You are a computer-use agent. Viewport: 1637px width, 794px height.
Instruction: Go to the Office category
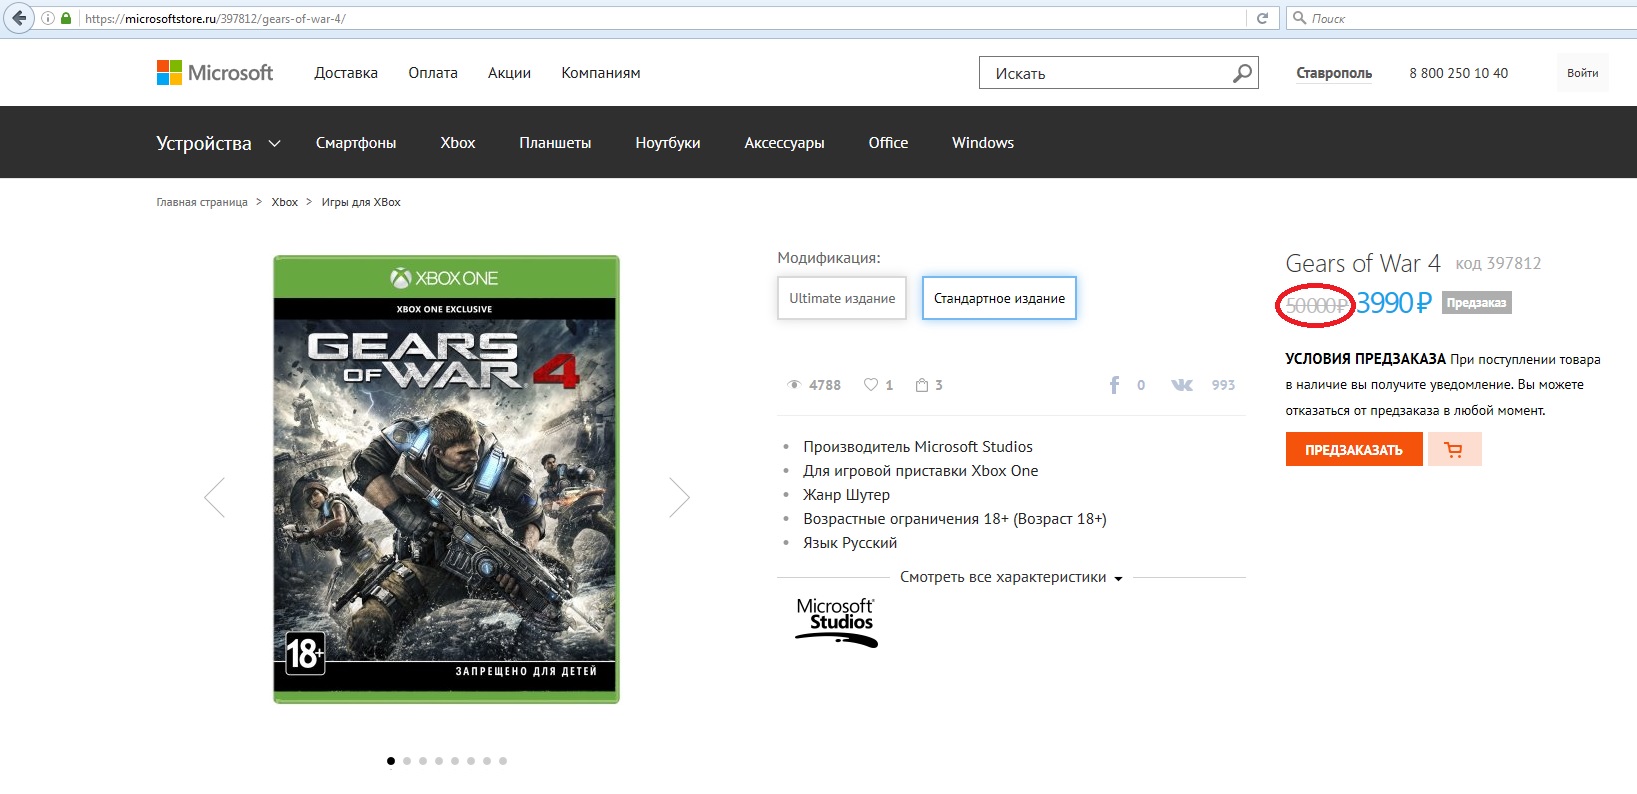coord(888,143)
